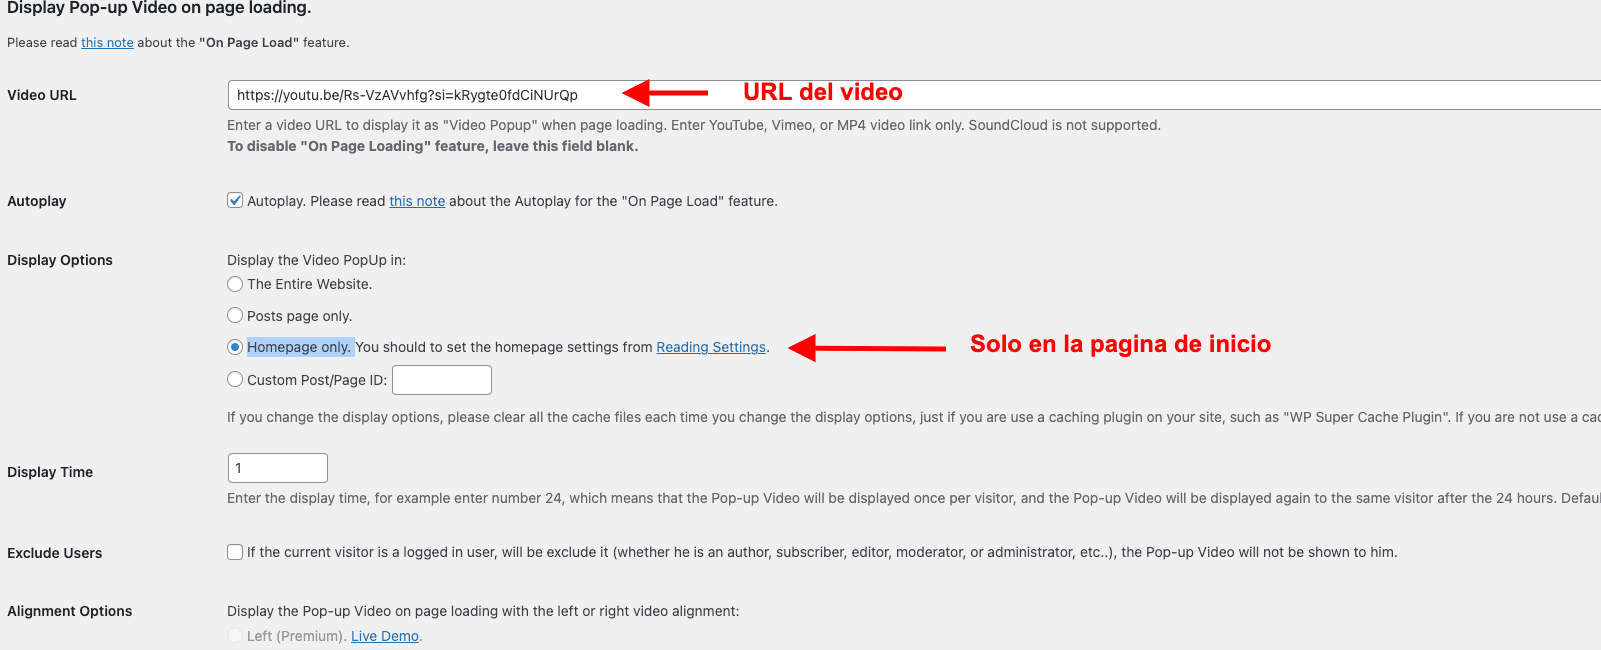This screenshot has height=650, width=1601.
Task: Open the Reading Settings link
Action: 711,347
